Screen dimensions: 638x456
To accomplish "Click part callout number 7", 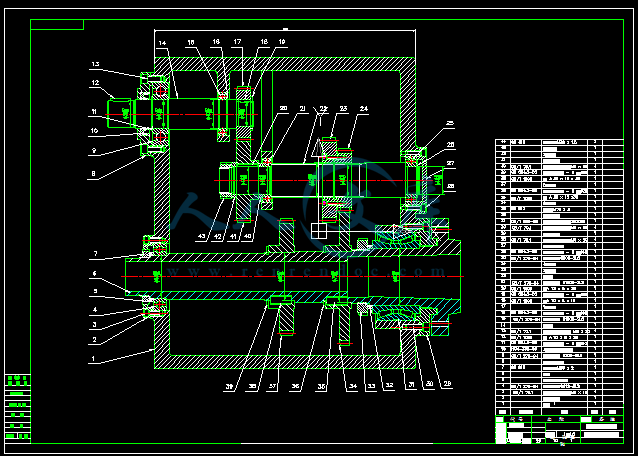I will (95, 253).
